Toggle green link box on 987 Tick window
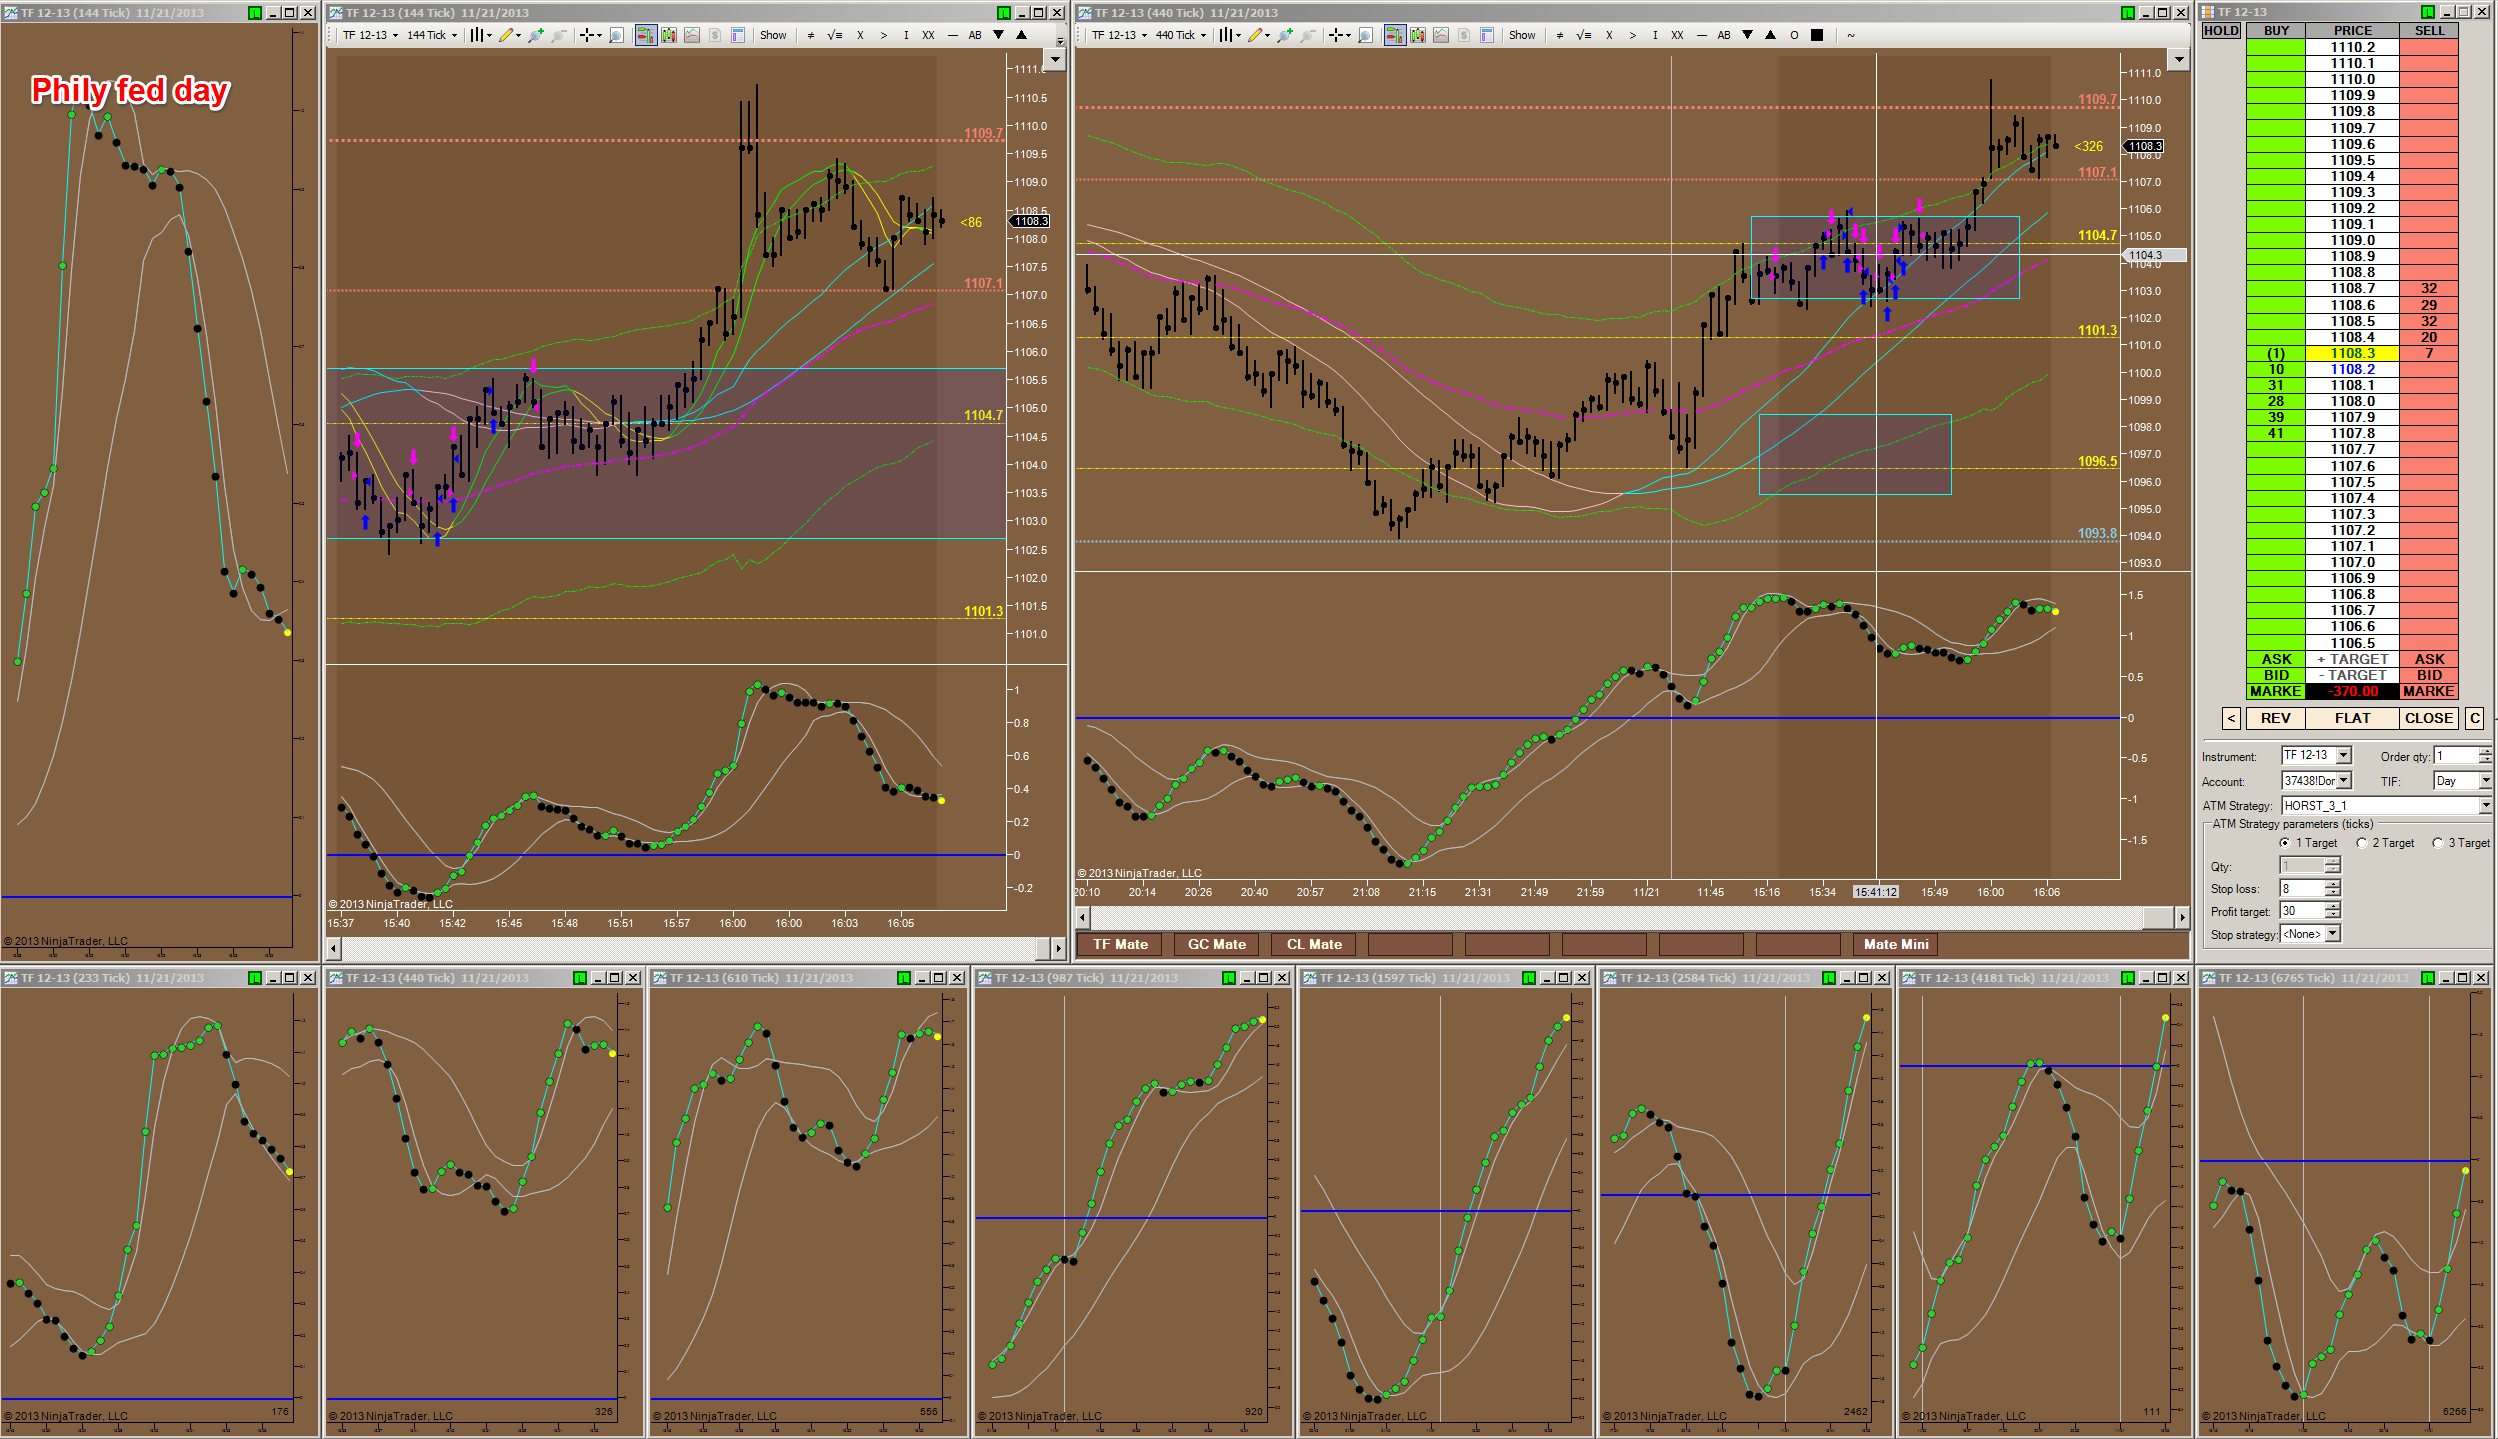 [1228, 978]
